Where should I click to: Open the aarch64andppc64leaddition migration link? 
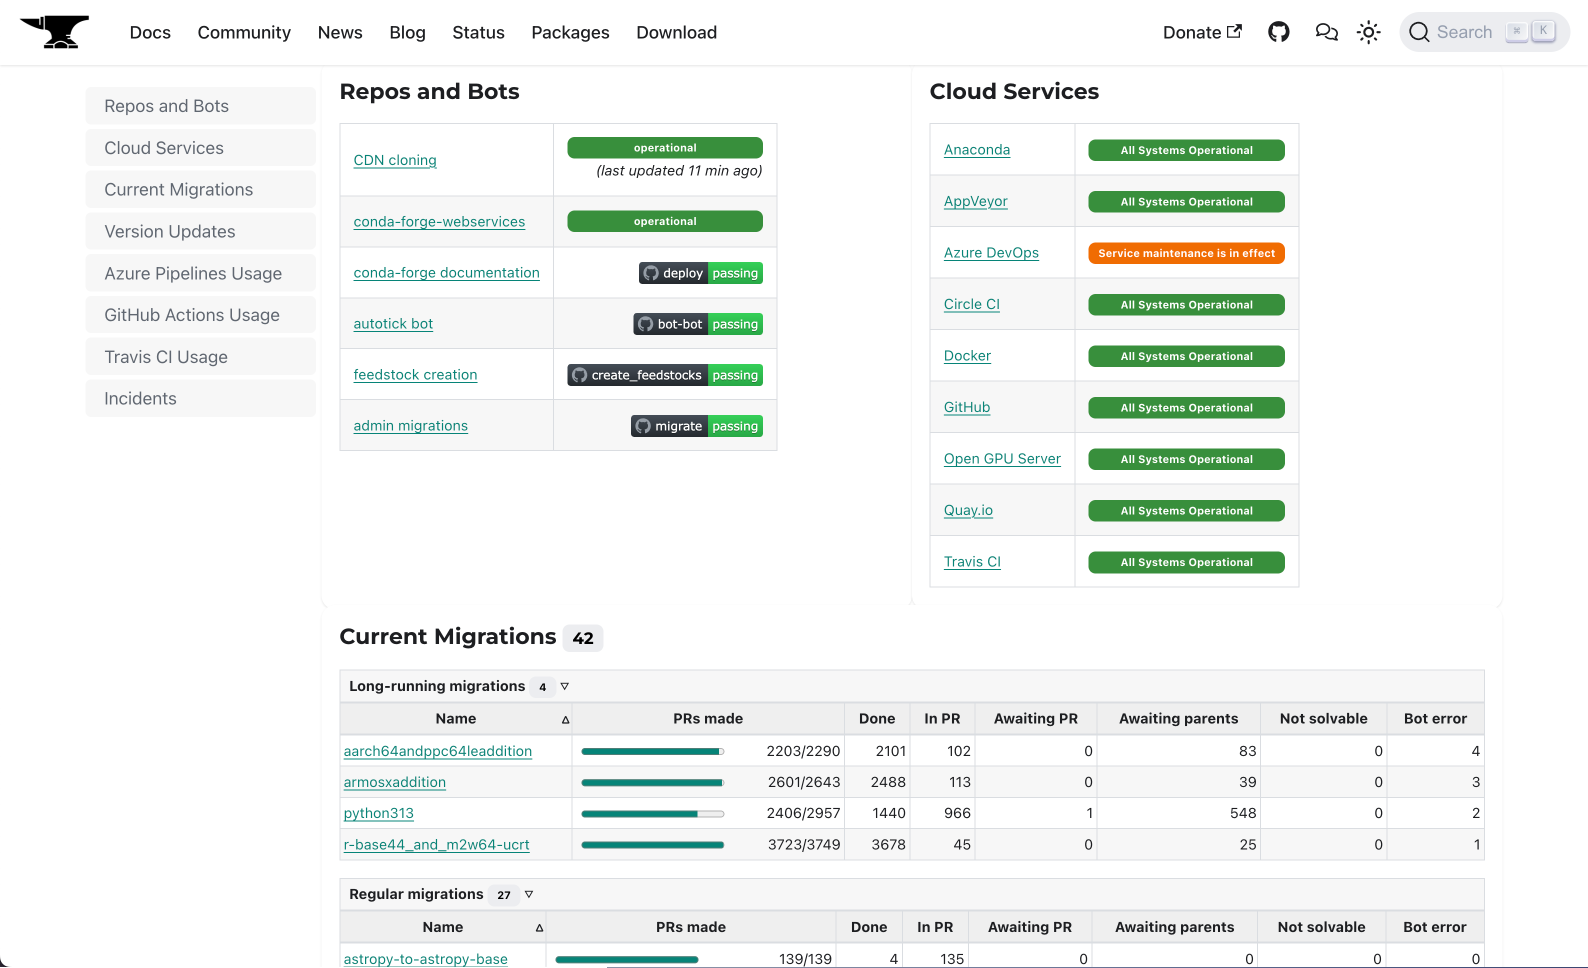click(437, 751)
